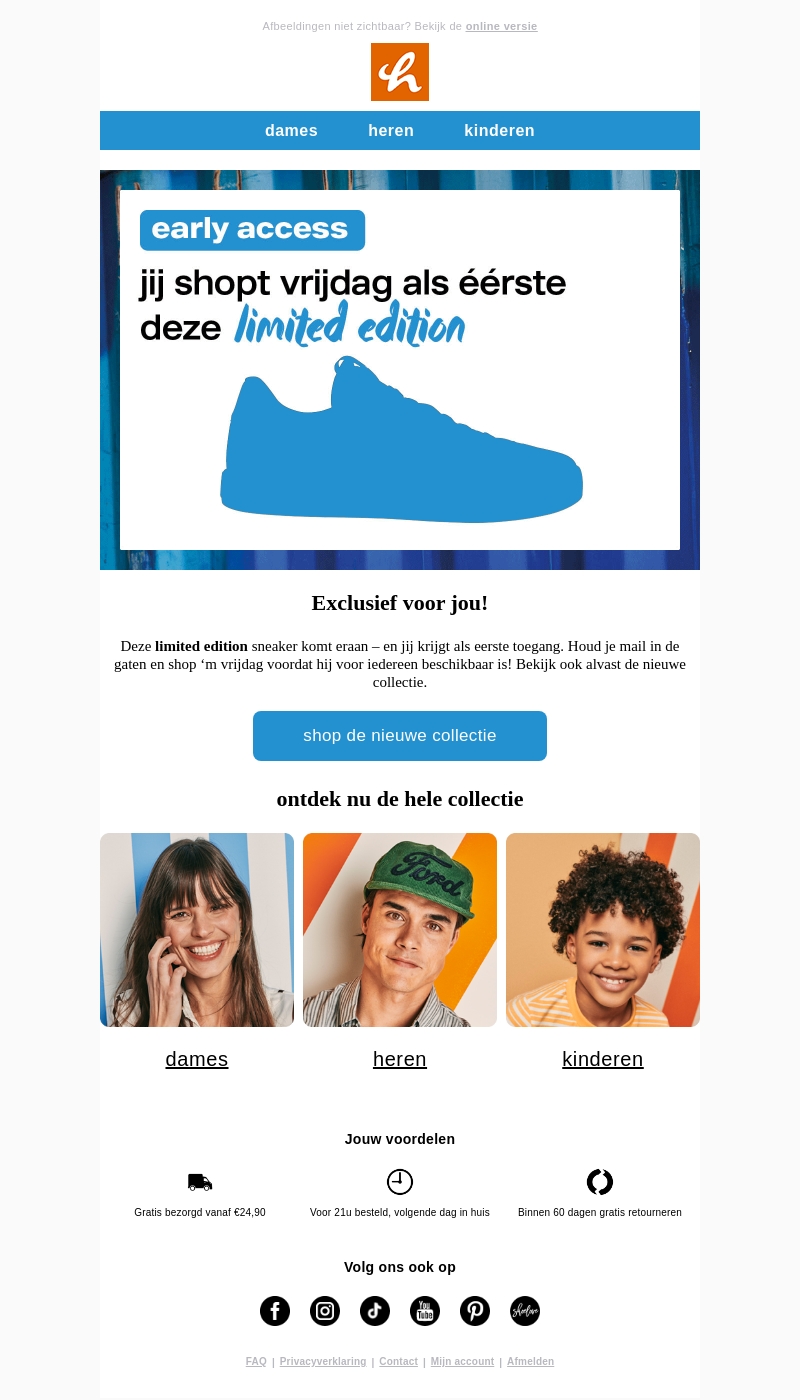Viewport: 800px width, 1400px height.
Task: Select dames in the blue navigation bar
Action: [x=291, y=131]
